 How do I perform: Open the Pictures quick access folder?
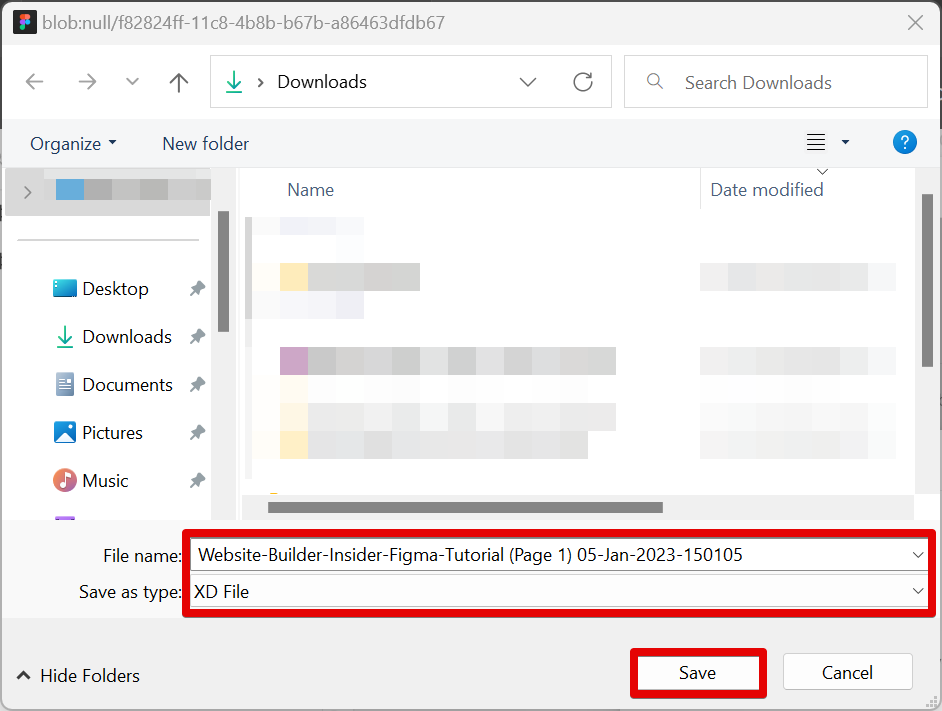(112, 433)
